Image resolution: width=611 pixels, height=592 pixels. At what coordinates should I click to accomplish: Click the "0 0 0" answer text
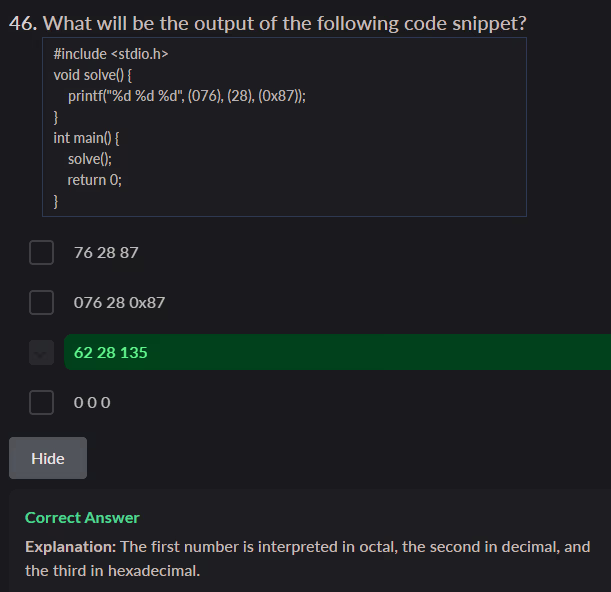[x=92, y=402]
